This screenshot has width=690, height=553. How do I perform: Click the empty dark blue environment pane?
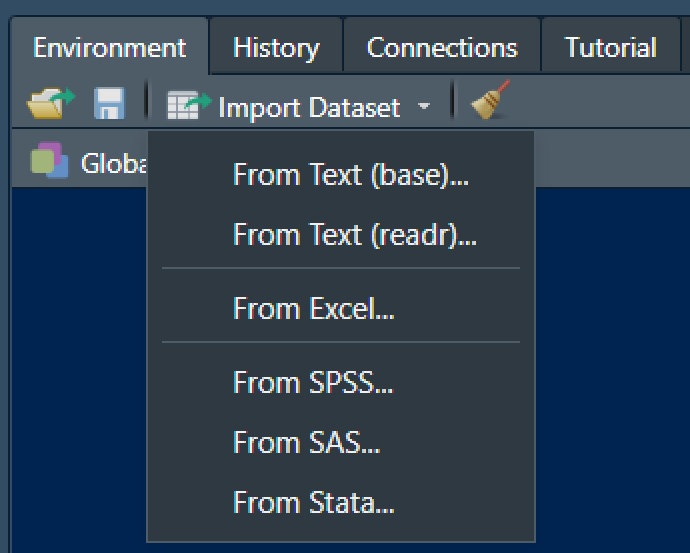click(x=612, y=370)
